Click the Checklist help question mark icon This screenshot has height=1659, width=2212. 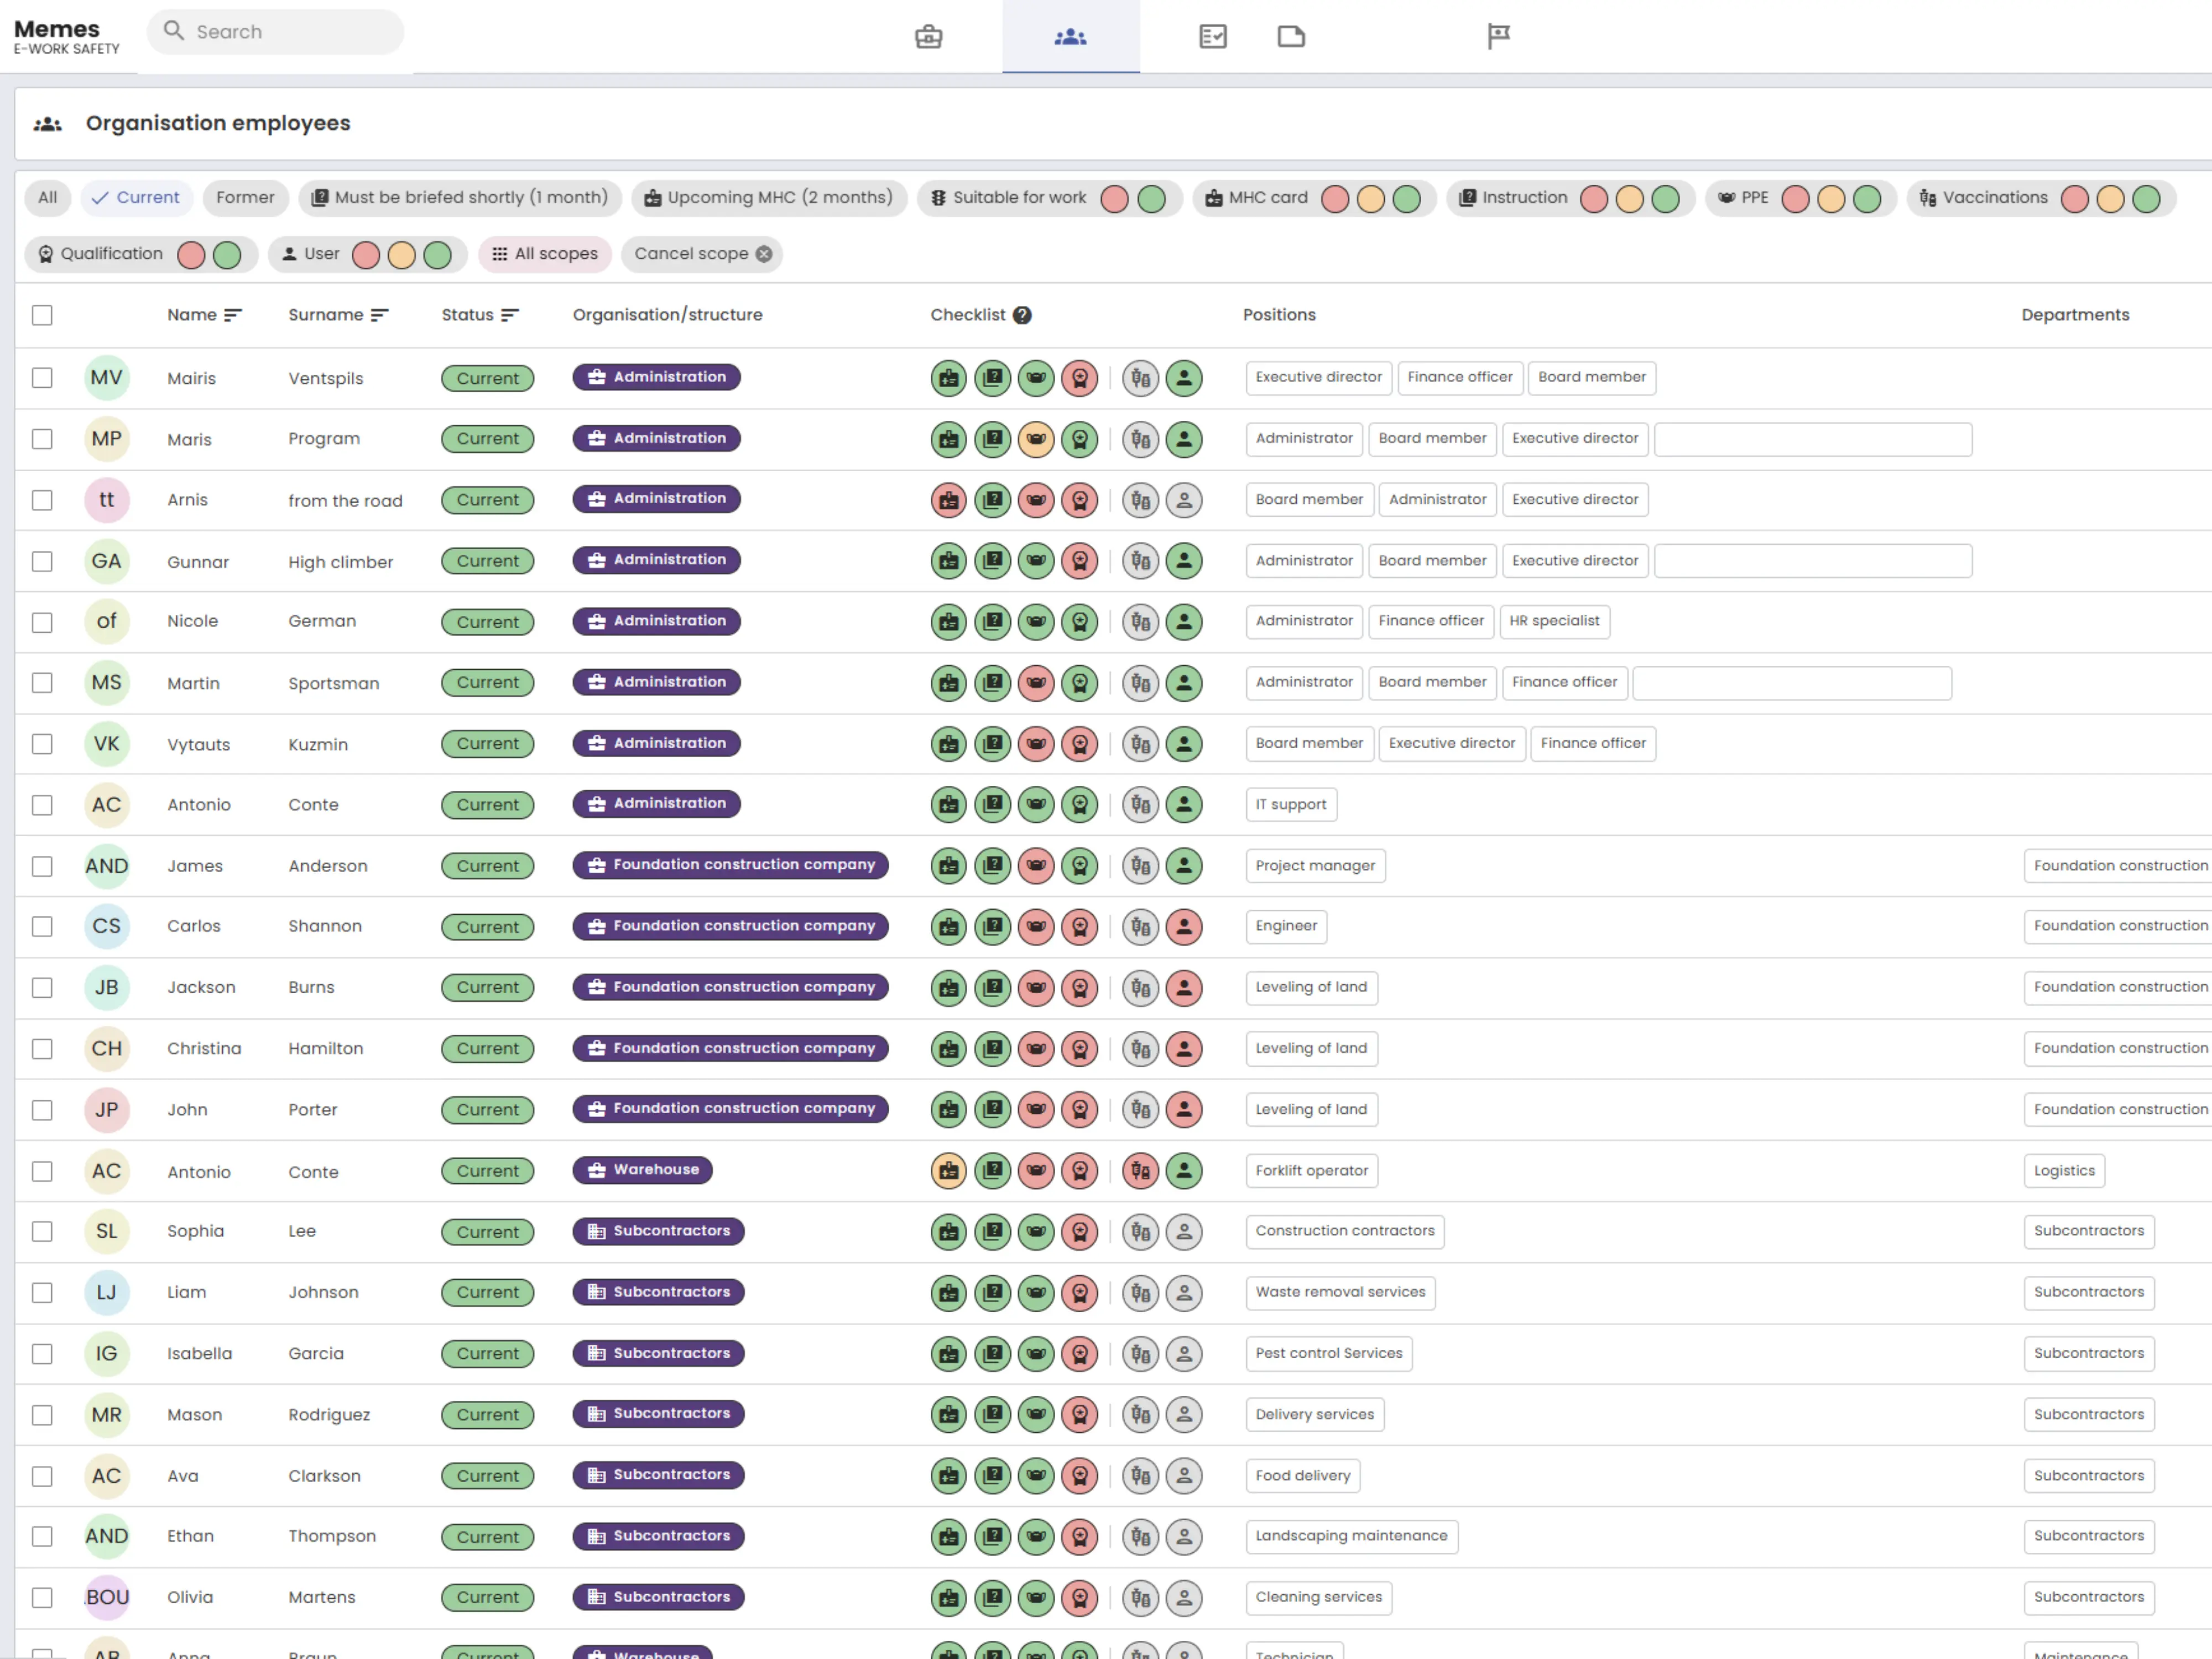[x=1021, y=315]
